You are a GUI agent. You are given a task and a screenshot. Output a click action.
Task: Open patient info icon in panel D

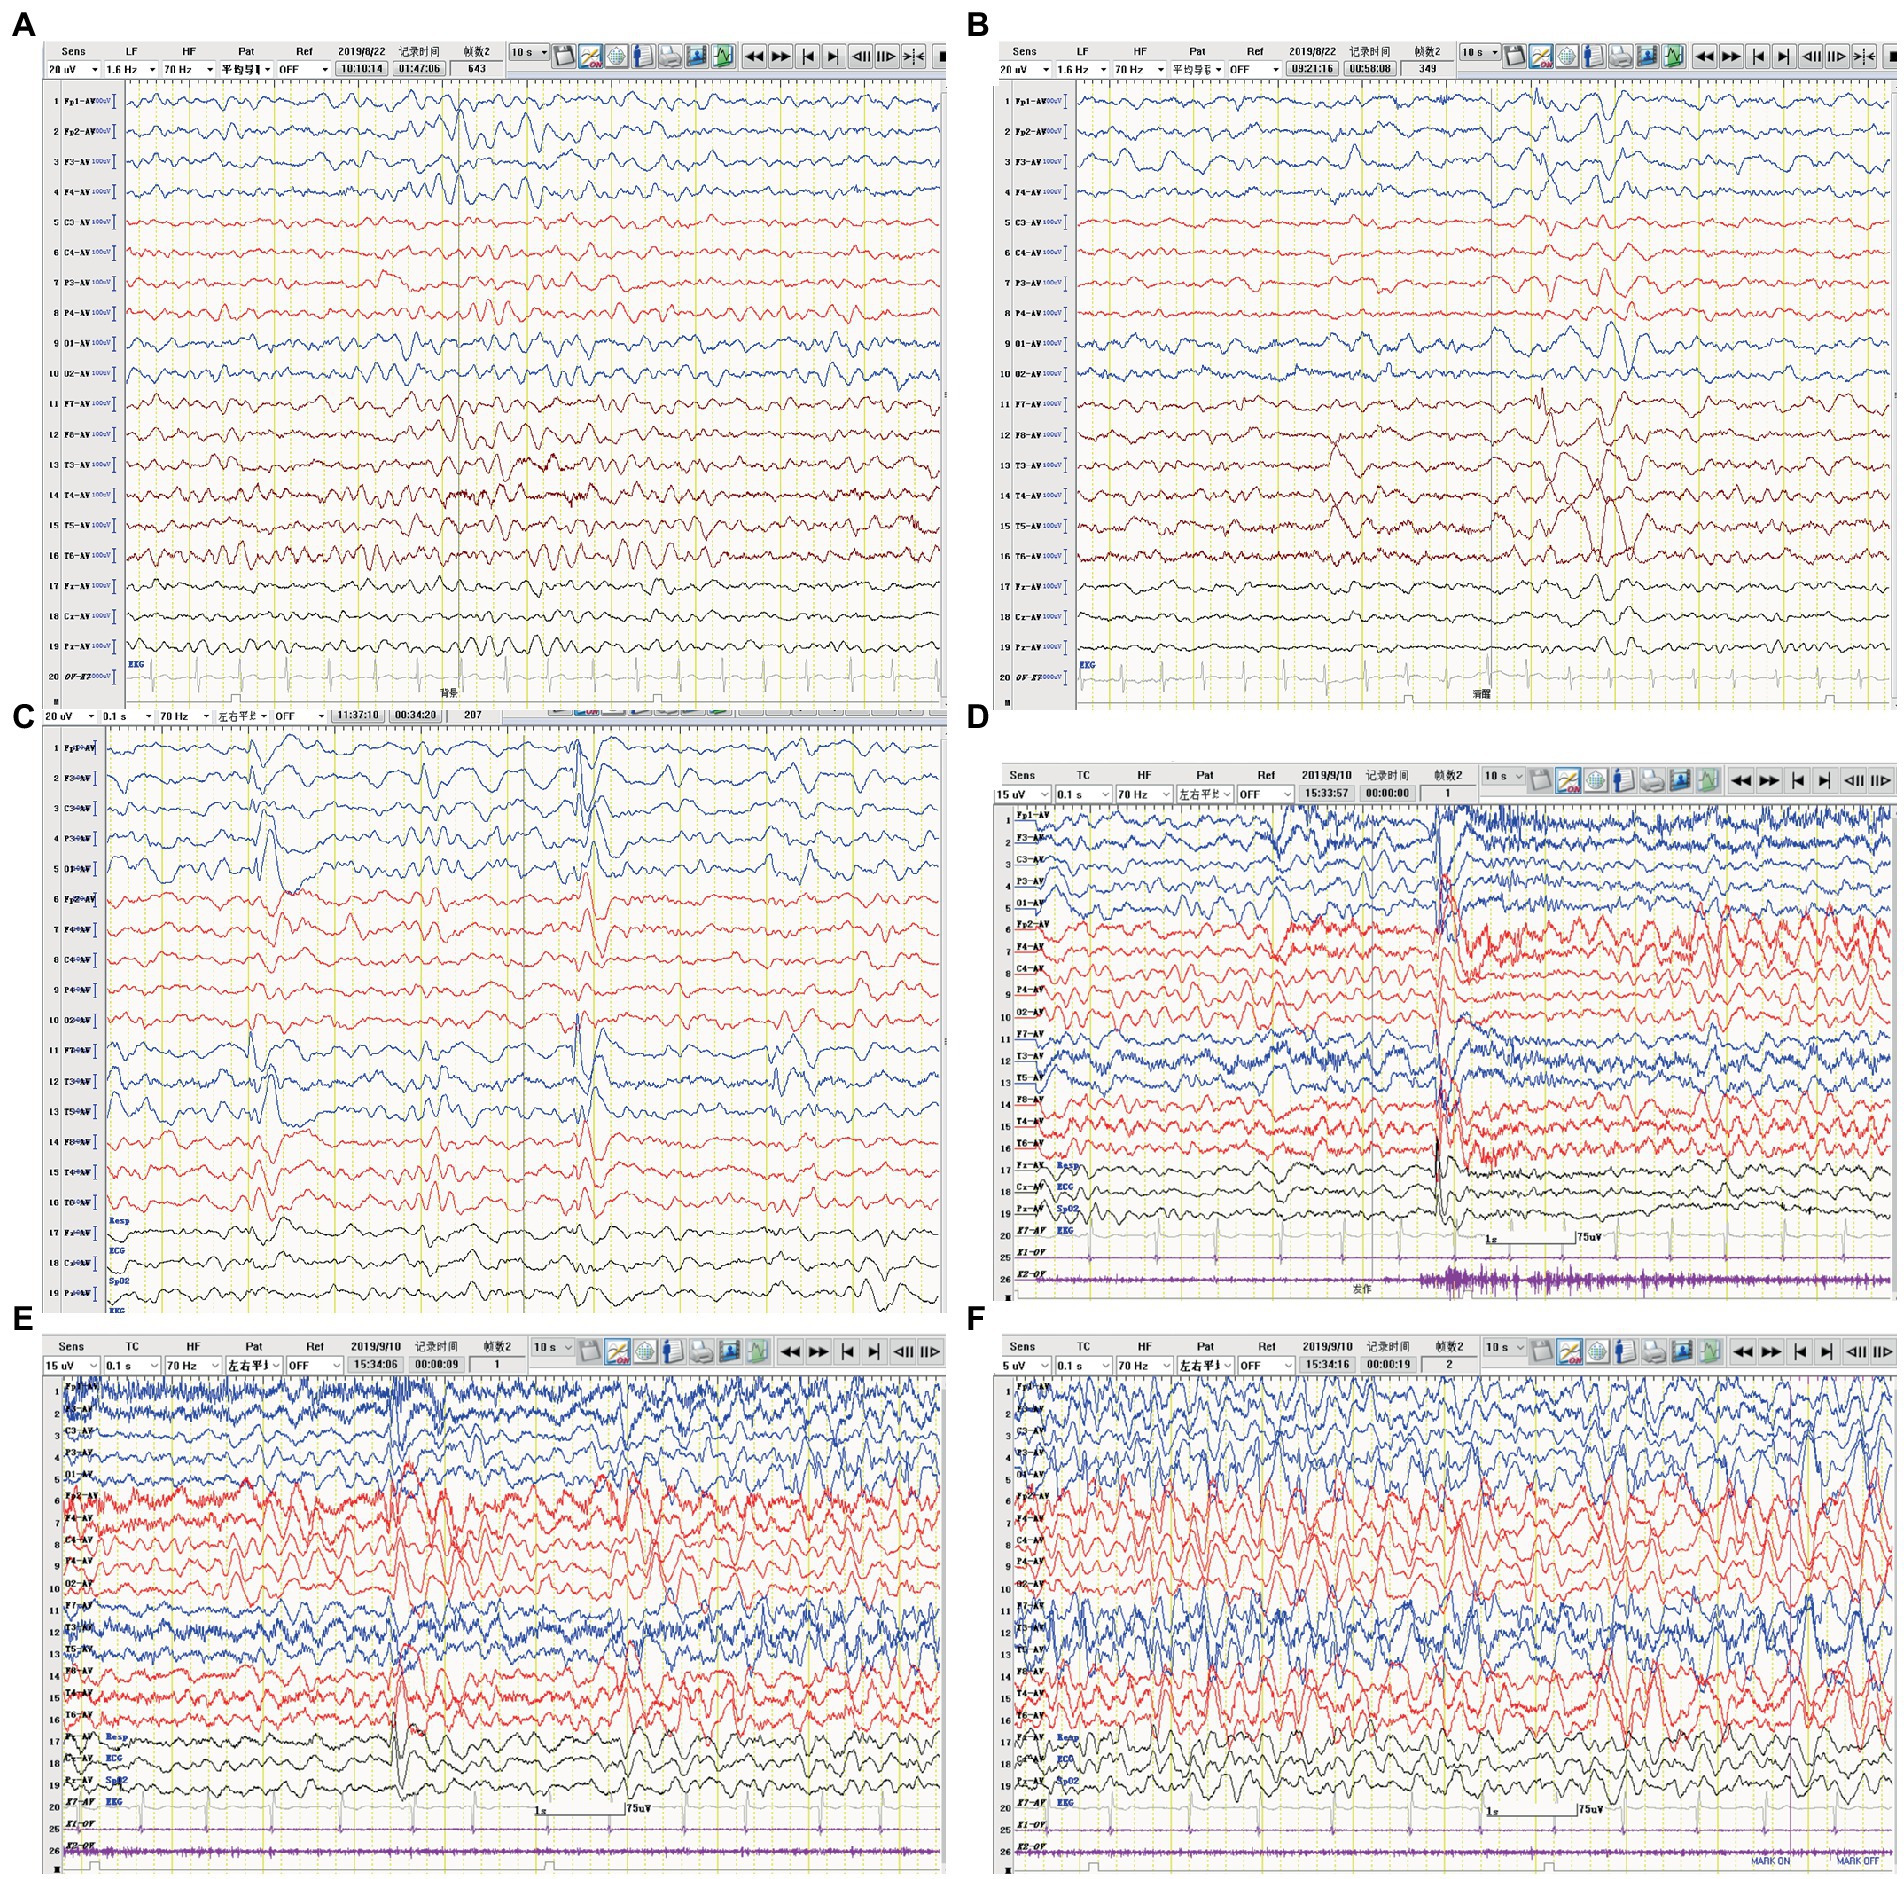(1624, 781)
